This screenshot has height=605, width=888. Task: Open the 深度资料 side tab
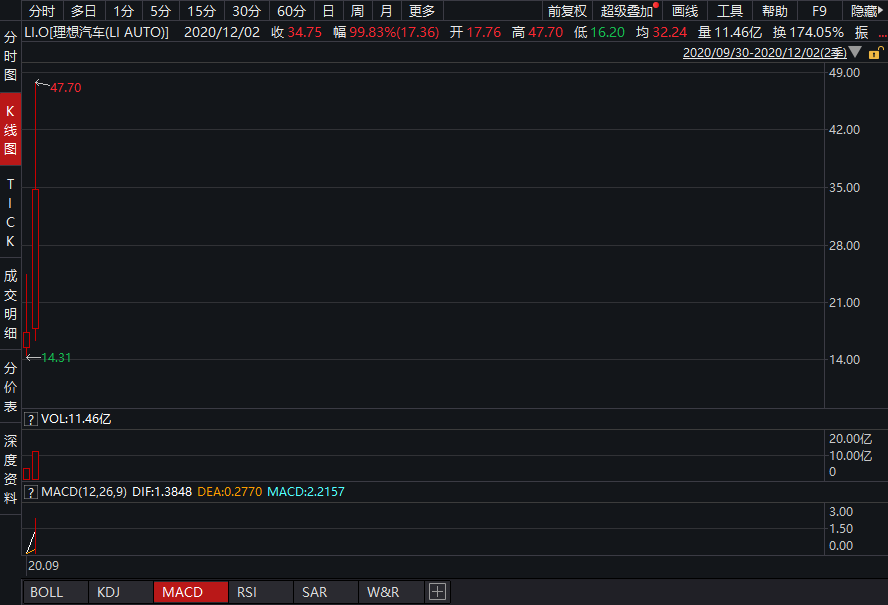click(x=10, y=469)
